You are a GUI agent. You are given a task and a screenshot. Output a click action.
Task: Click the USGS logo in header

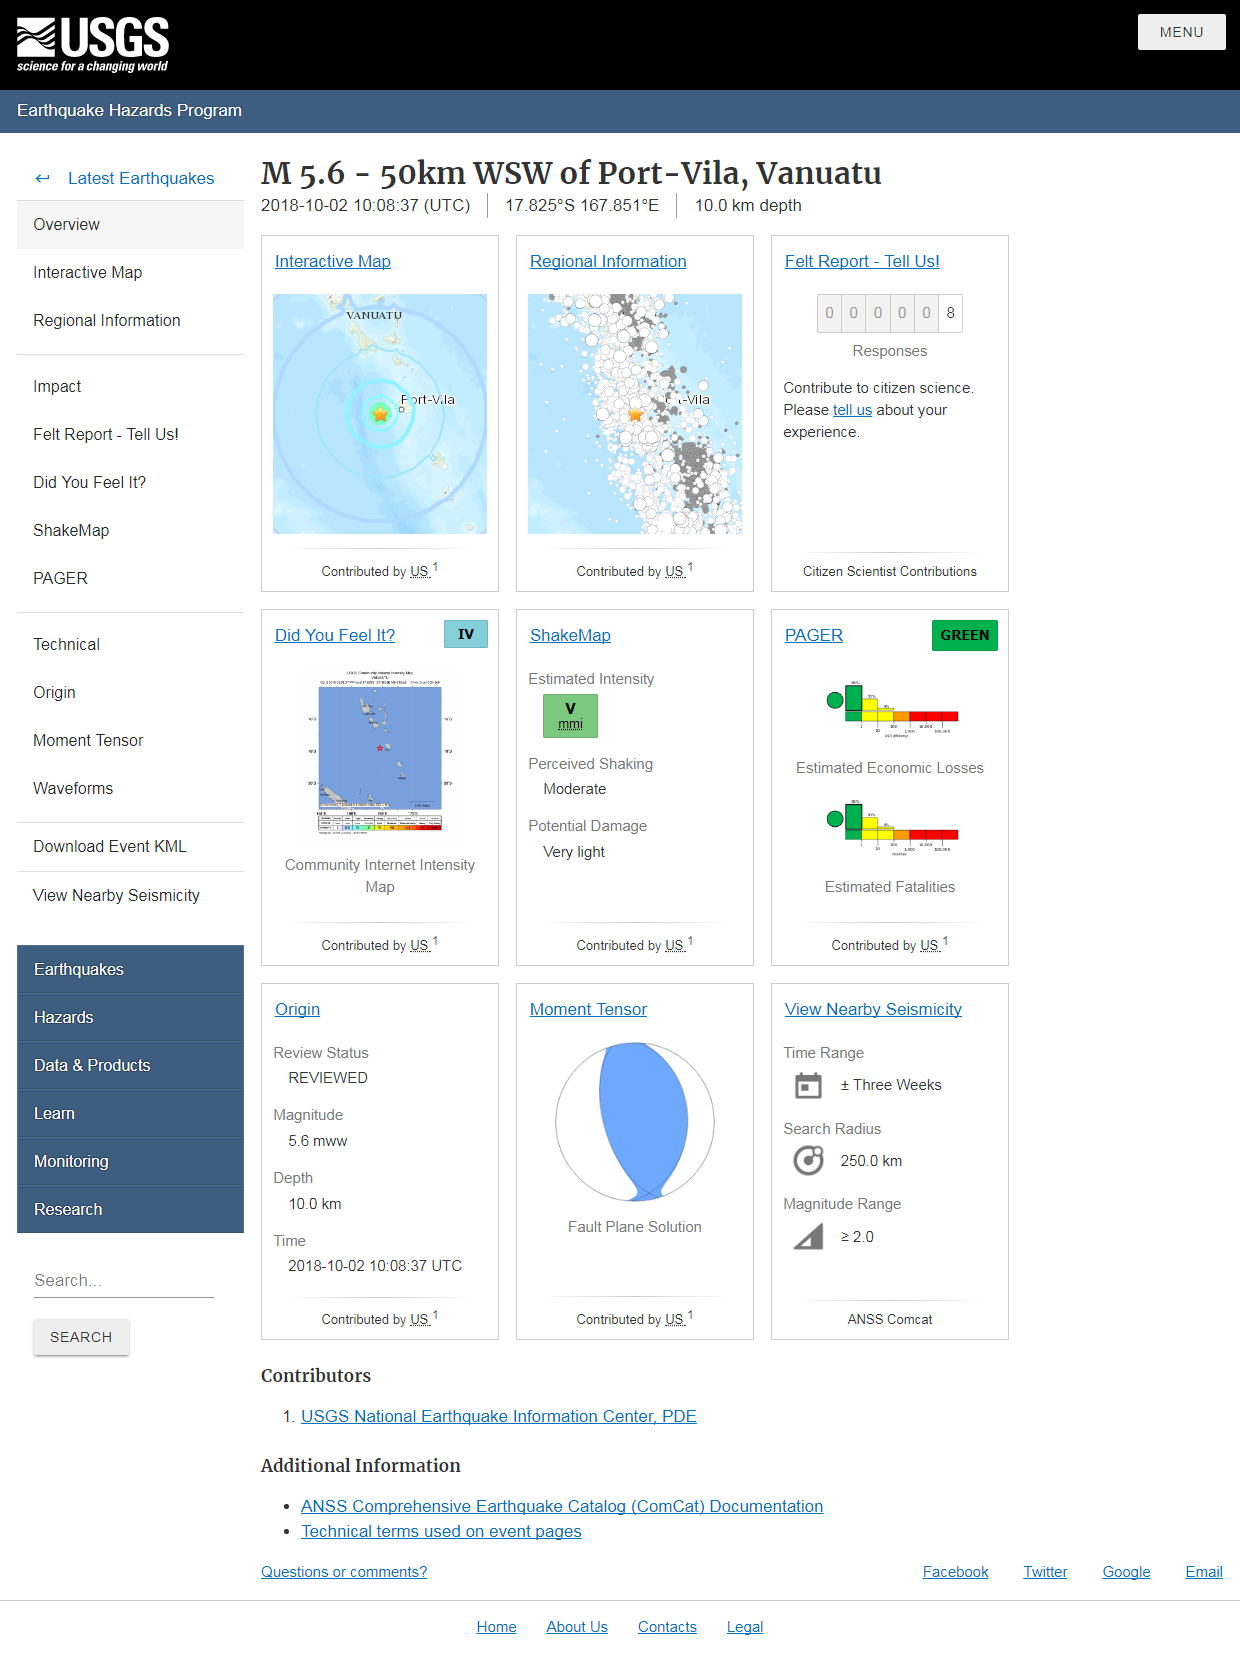point(93,45)
